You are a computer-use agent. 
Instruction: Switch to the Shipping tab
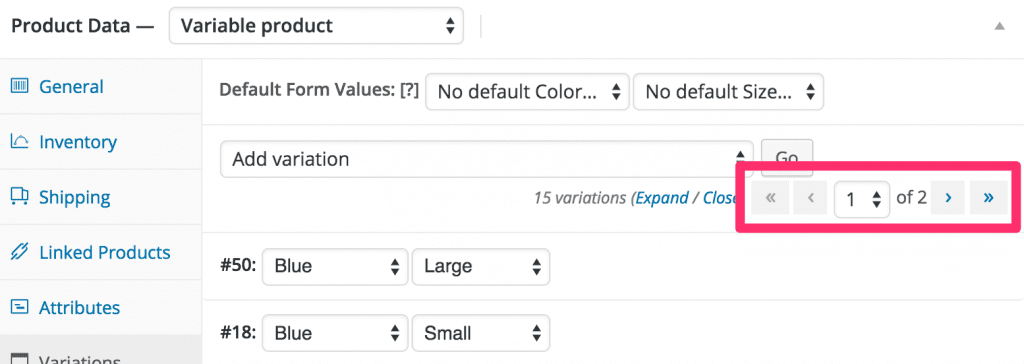pyautogui.click(x=74, y=197)
